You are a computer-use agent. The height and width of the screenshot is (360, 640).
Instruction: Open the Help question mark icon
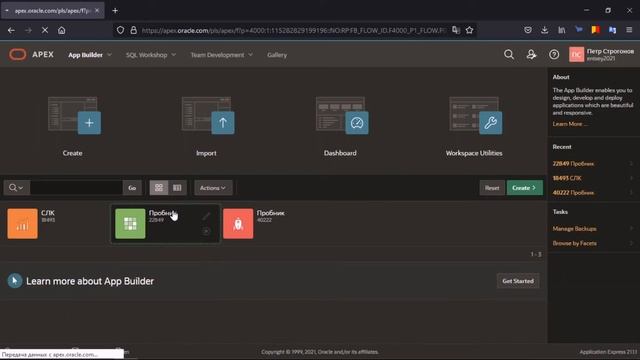(x=554, y=54)
